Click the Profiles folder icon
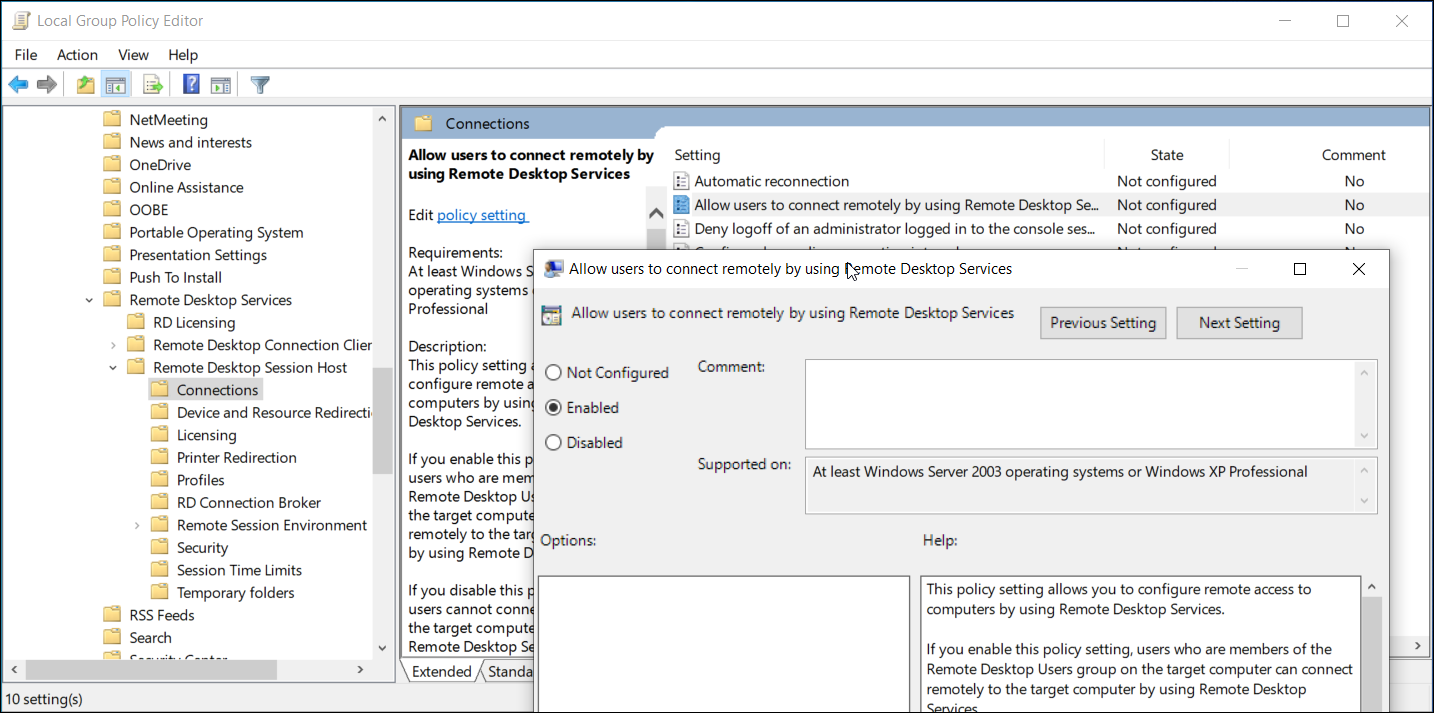 point(160,480)
